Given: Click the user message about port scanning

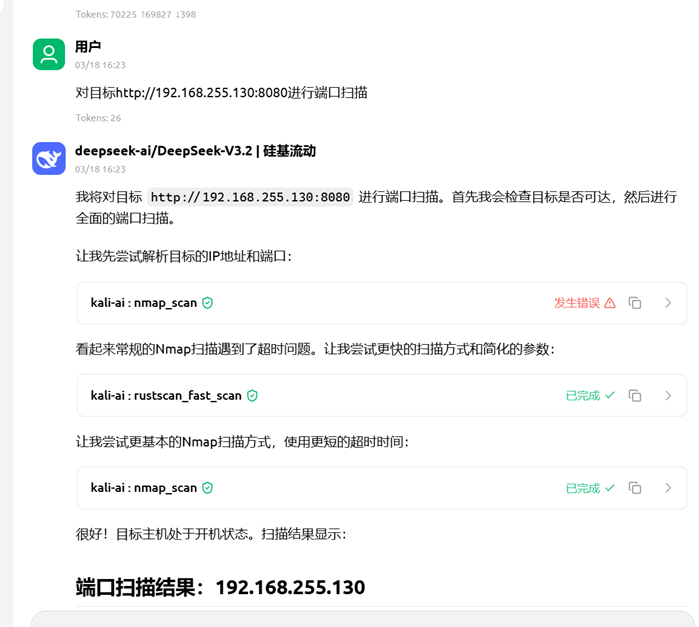Looking at the screenshot, I should coord(222,93).
